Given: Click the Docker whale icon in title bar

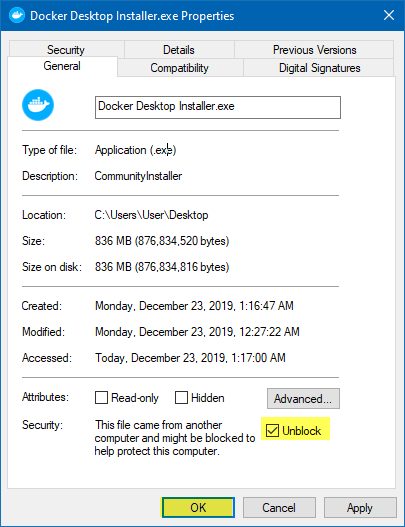Looking at the screenshot, I should 17,15.
